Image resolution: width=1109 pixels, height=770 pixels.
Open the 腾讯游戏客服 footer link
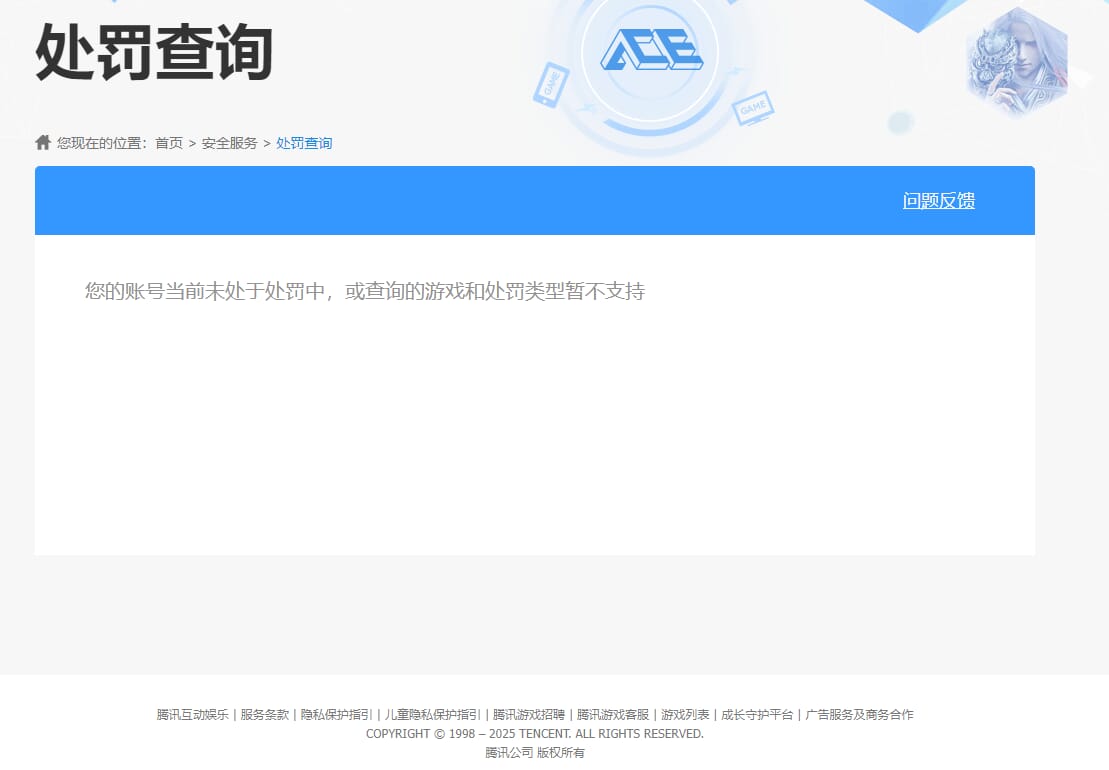click(x=612, y=715)
